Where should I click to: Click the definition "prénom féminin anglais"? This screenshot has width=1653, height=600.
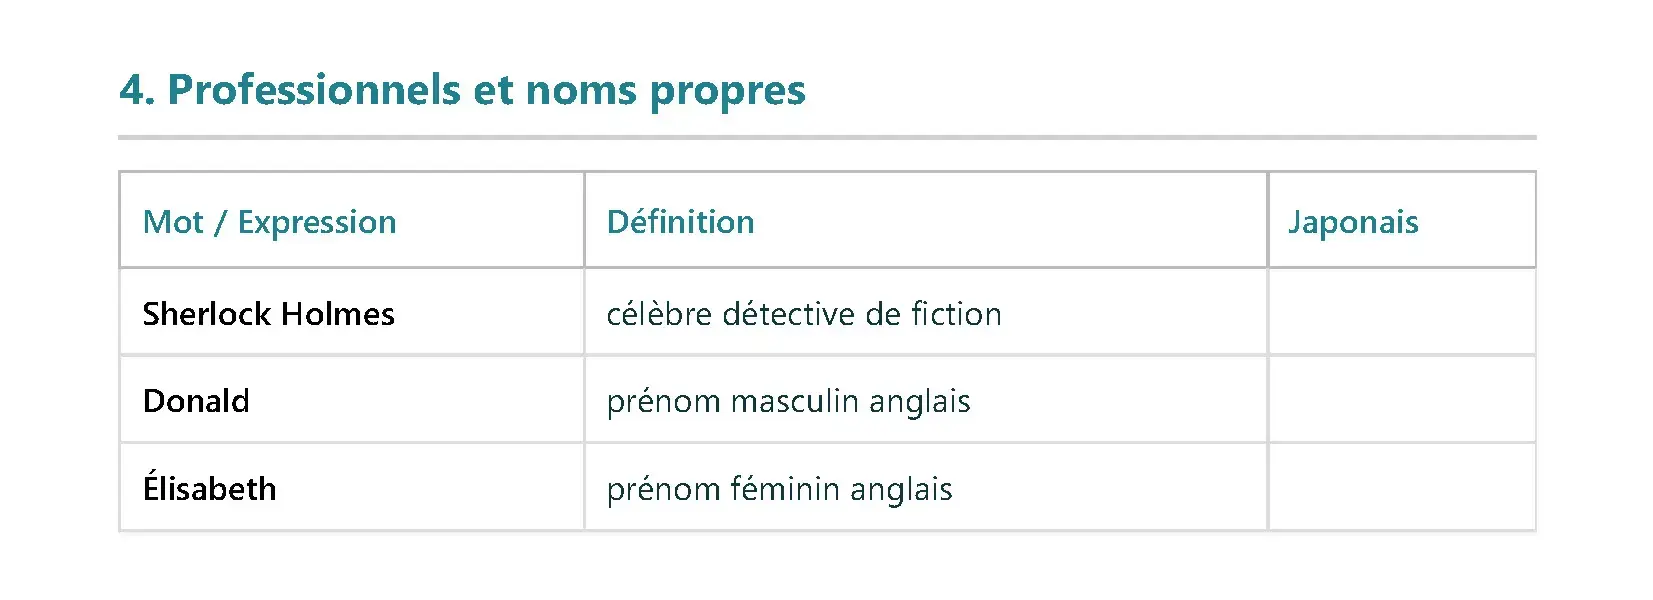779,489
